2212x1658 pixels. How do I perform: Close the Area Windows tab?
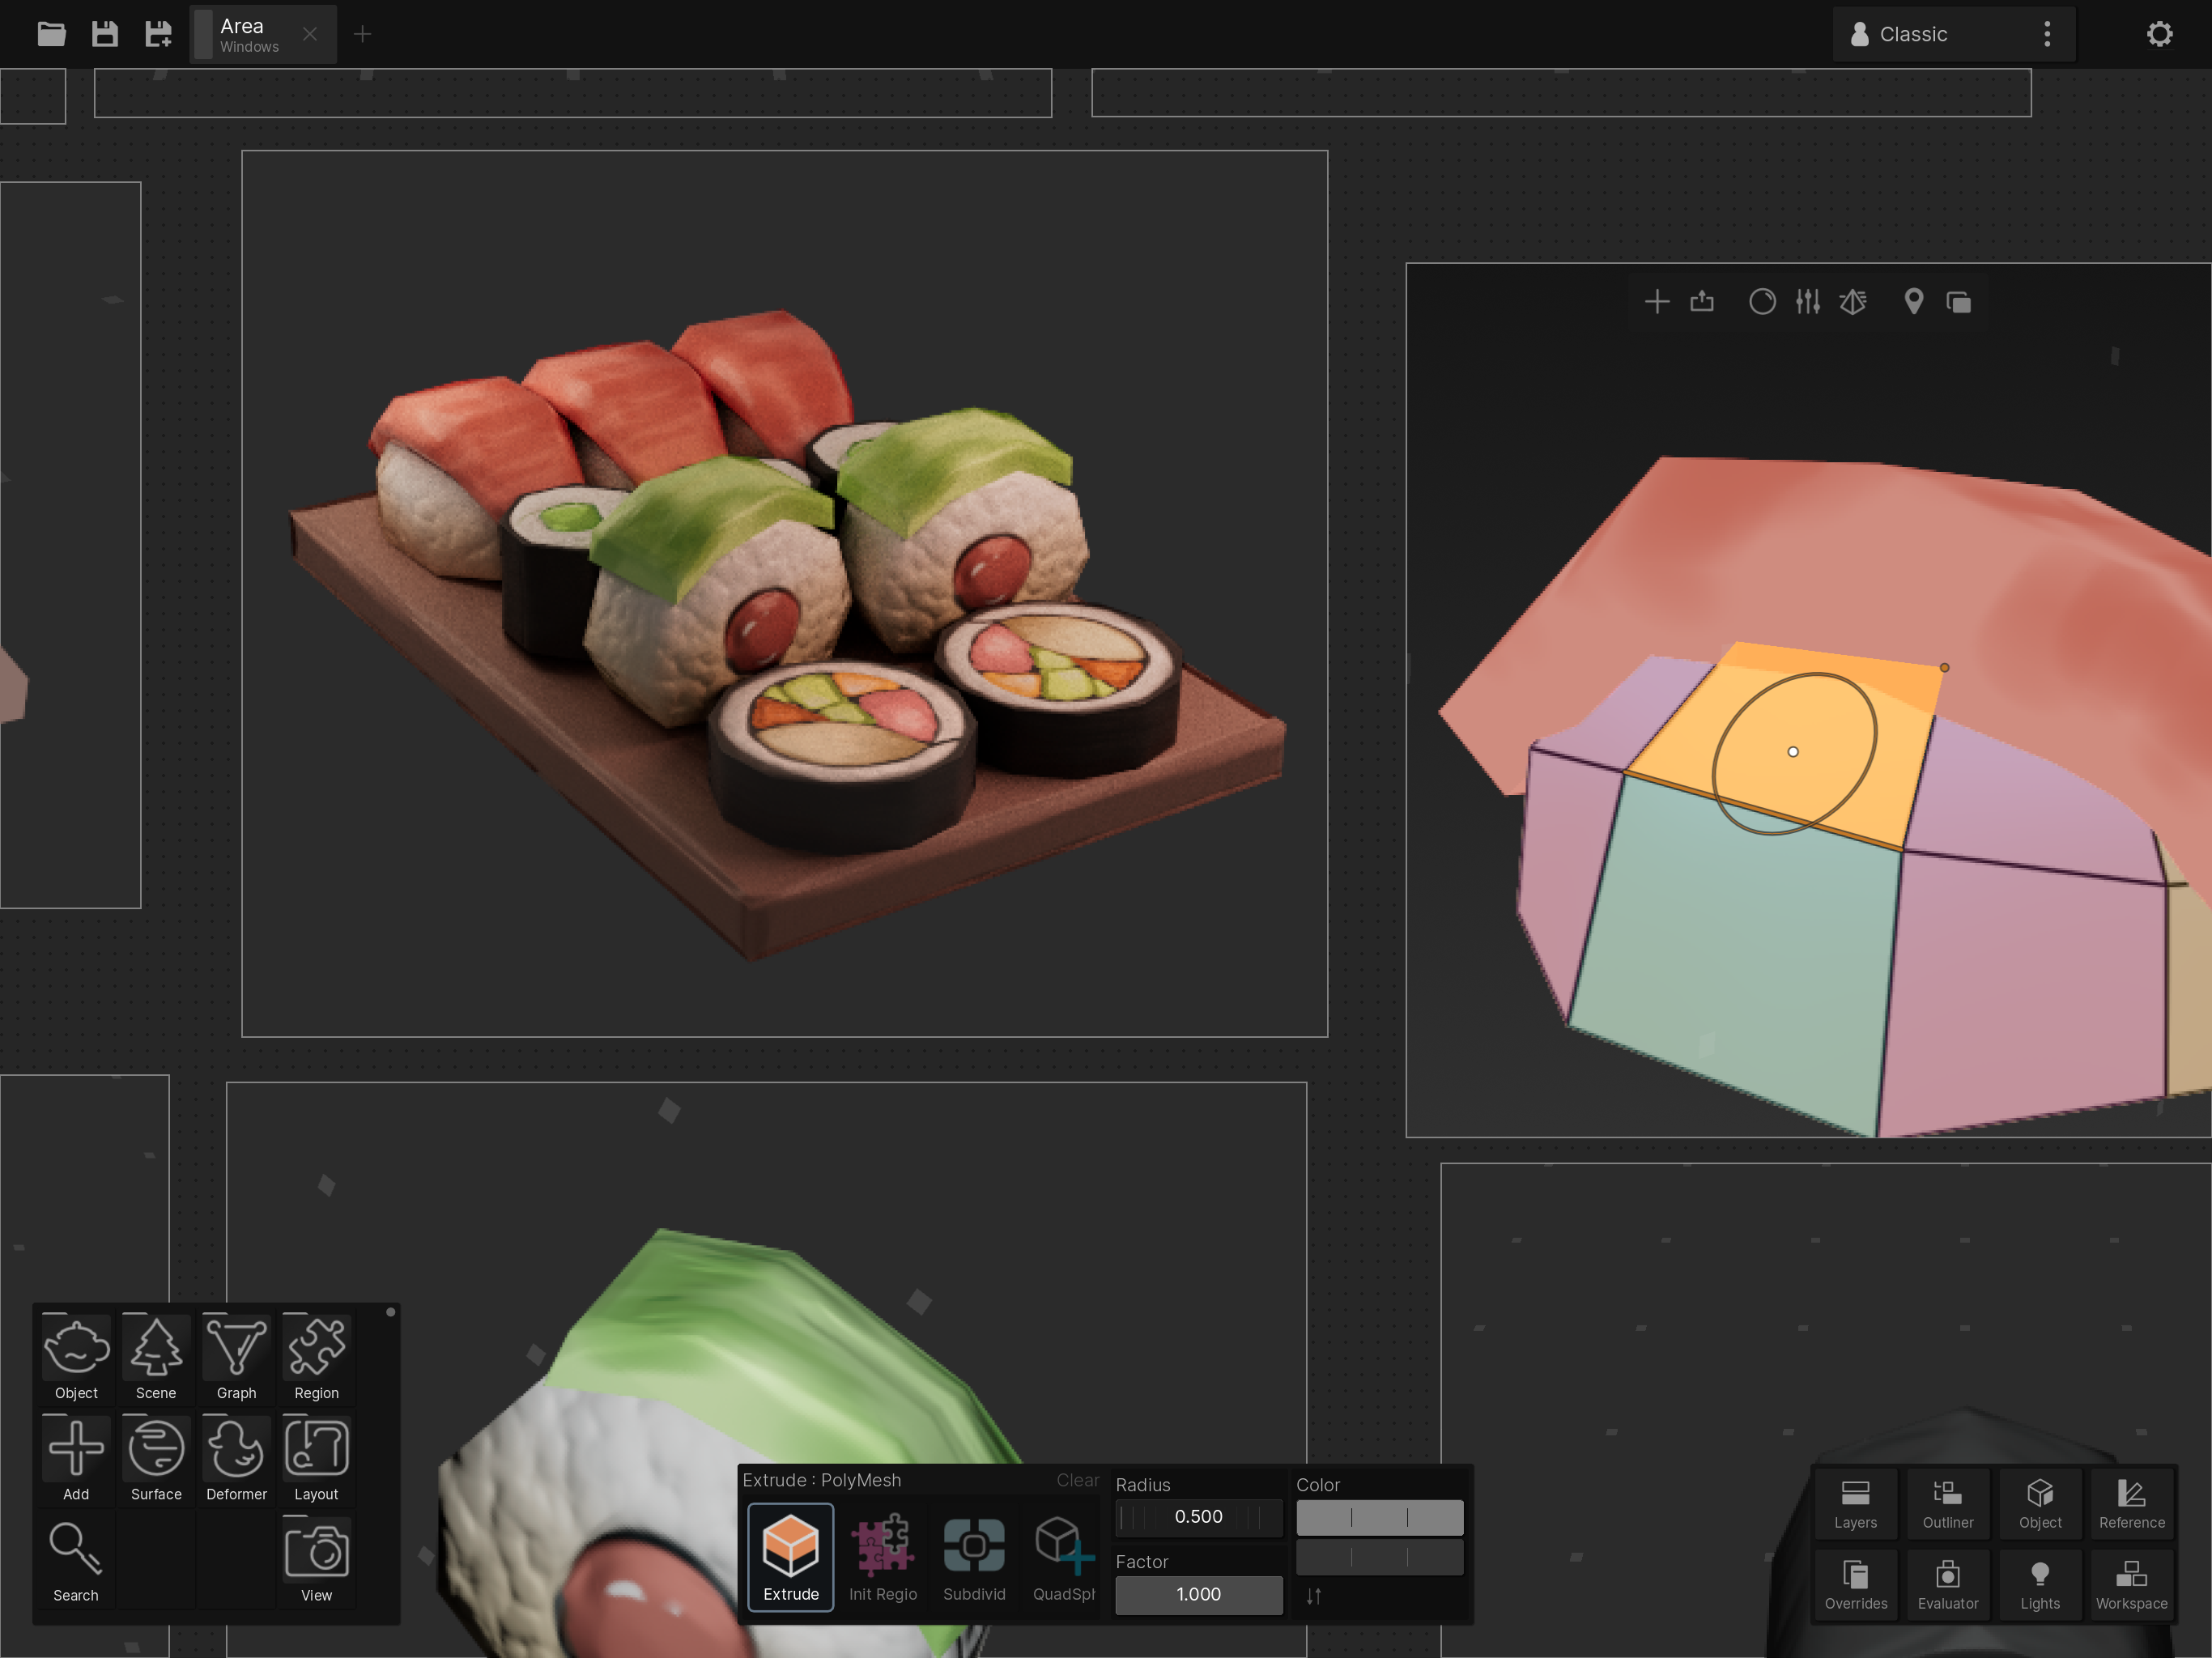pyautogui.click(x=310, y=34)
